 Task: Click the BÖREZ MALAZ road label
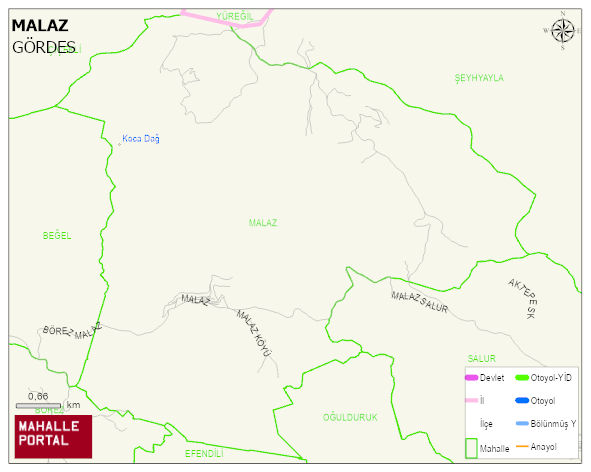pos(72,331)
